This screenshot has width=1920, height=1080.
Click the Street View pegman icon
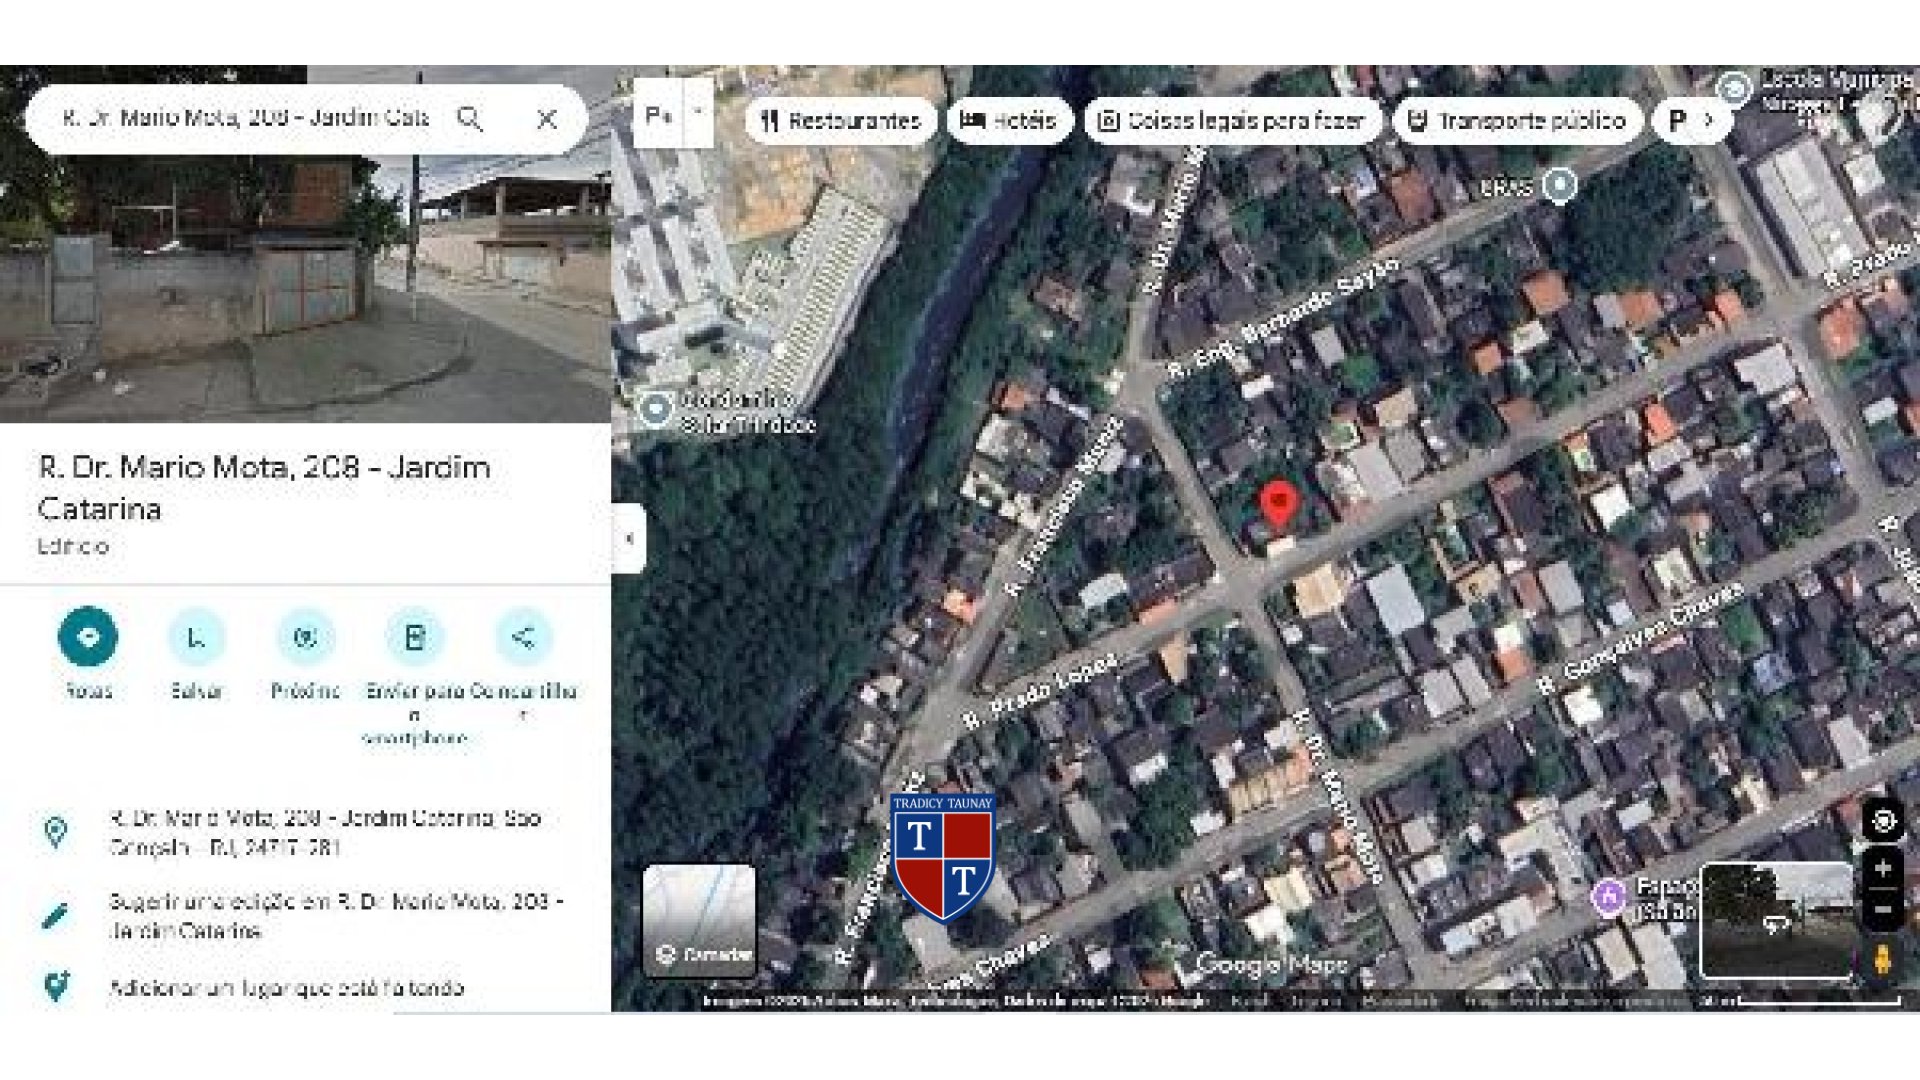point(1883,960)
